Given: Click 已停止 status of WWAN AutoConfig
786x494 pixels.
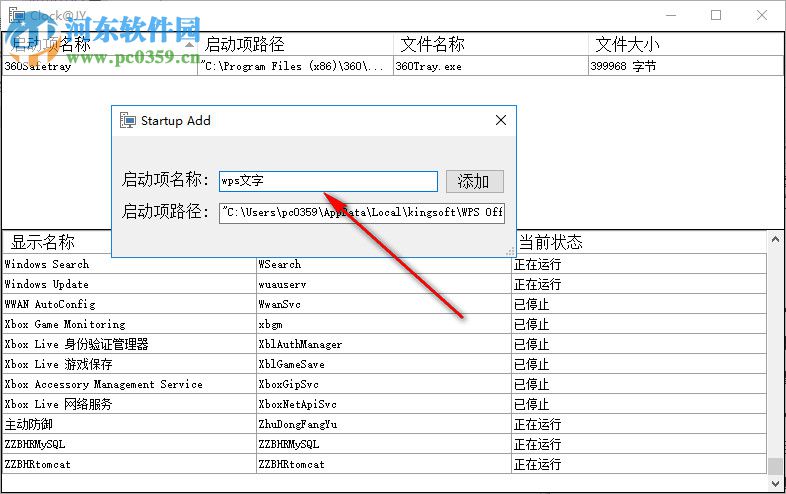Looking at the screenshot, I should point(639,304).
